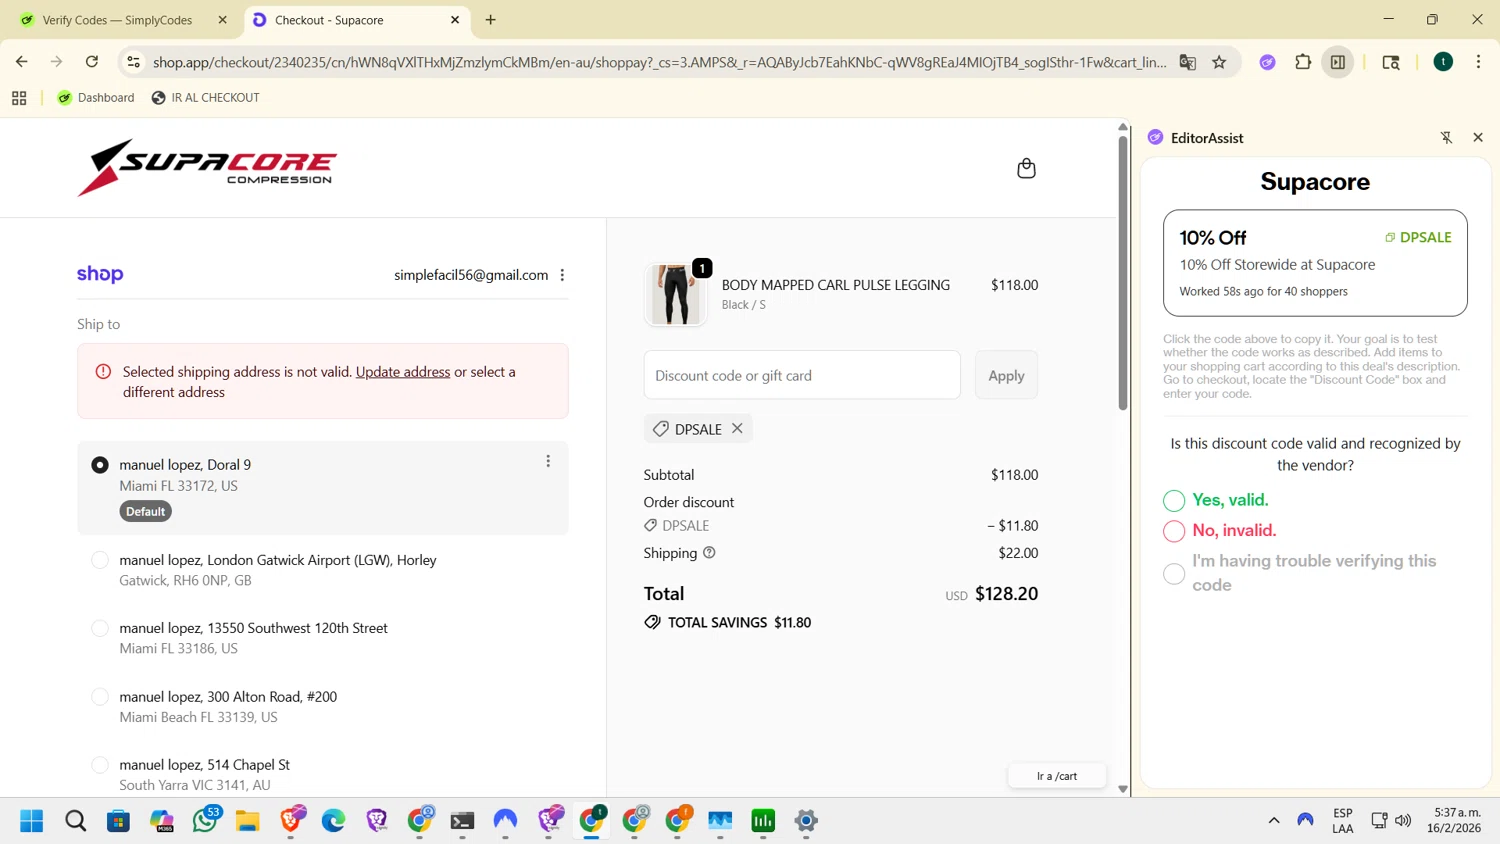
Task: Choose I'm having trouble verifying option
Action: tap(1174, 574)
